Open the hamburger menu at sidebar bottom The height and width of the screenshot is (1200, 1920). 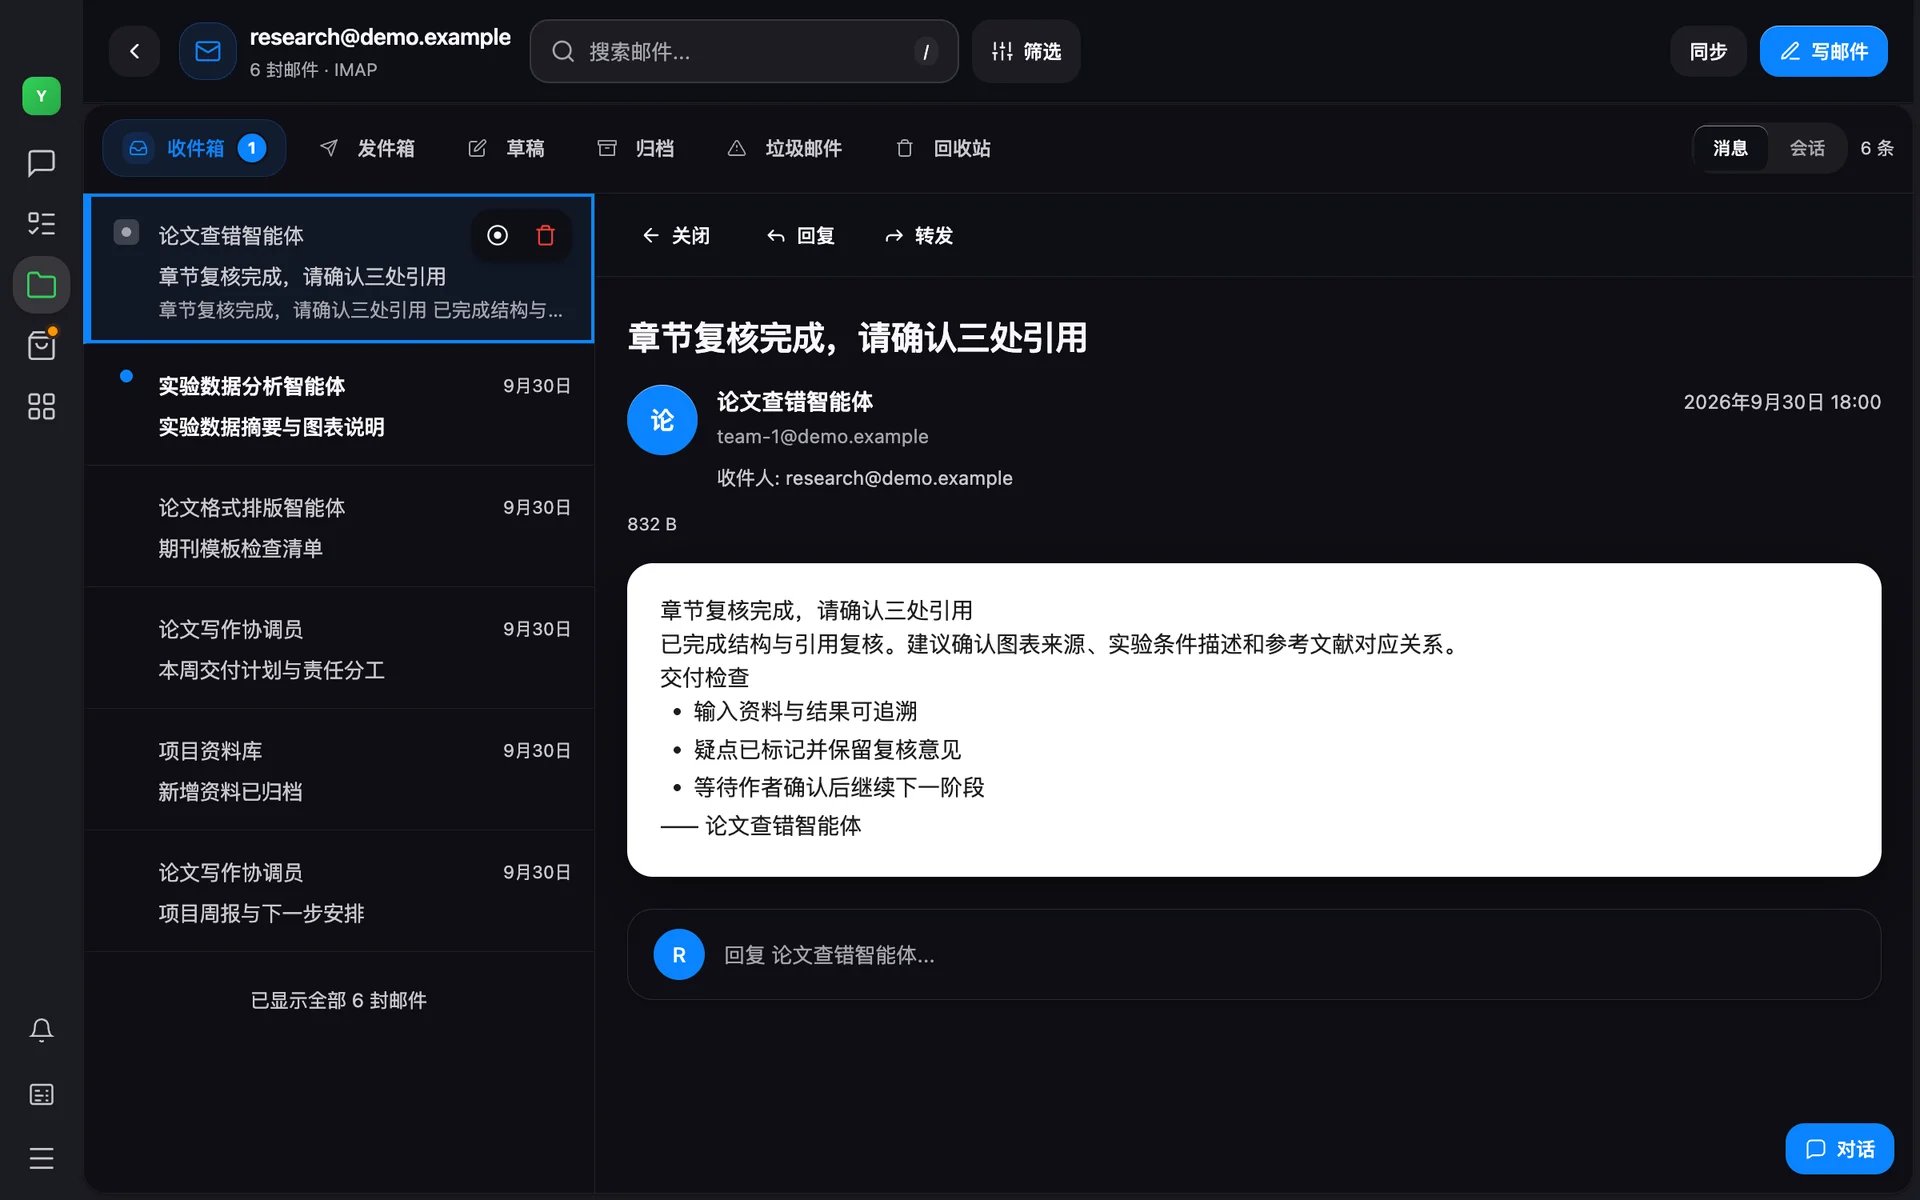pos(41,1158)
